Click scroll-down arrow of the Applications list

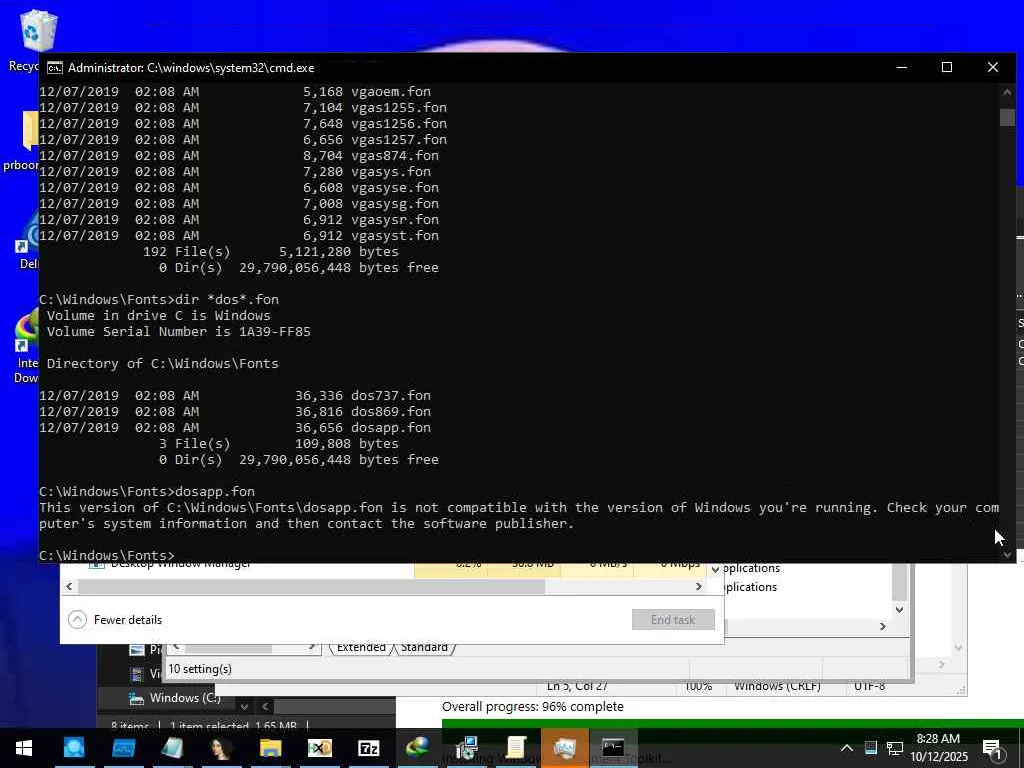(899, 609)
